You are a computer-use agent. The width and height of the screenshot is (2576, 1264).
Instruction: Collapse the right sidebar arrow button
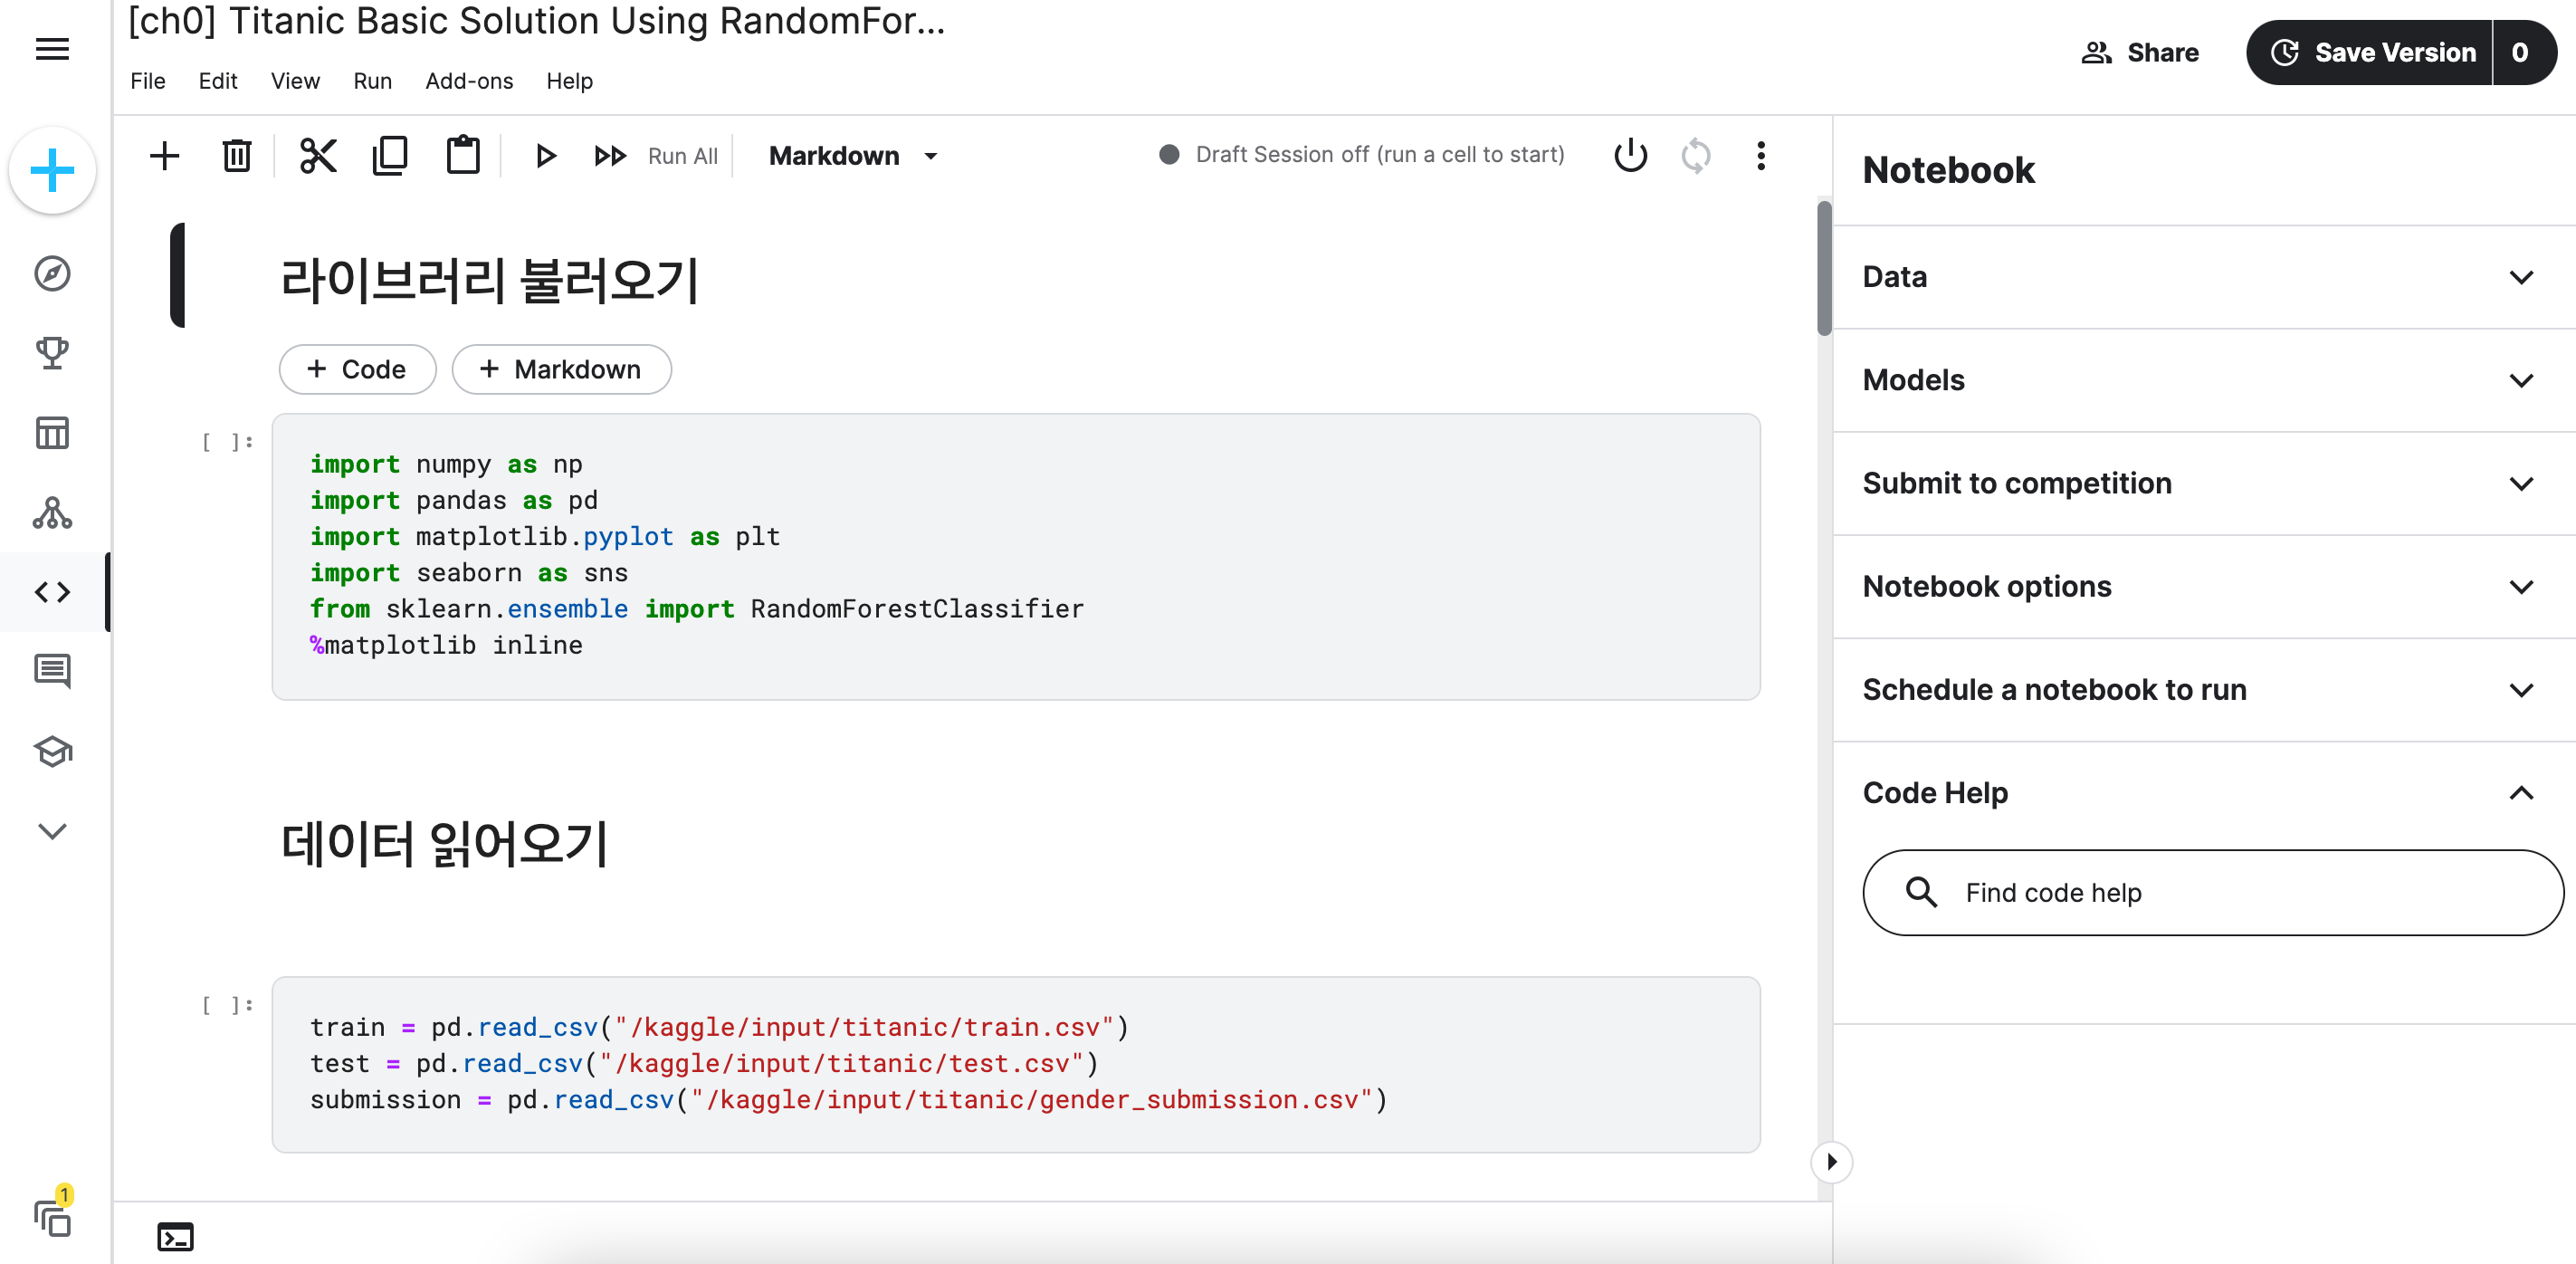point(1832,1162)
